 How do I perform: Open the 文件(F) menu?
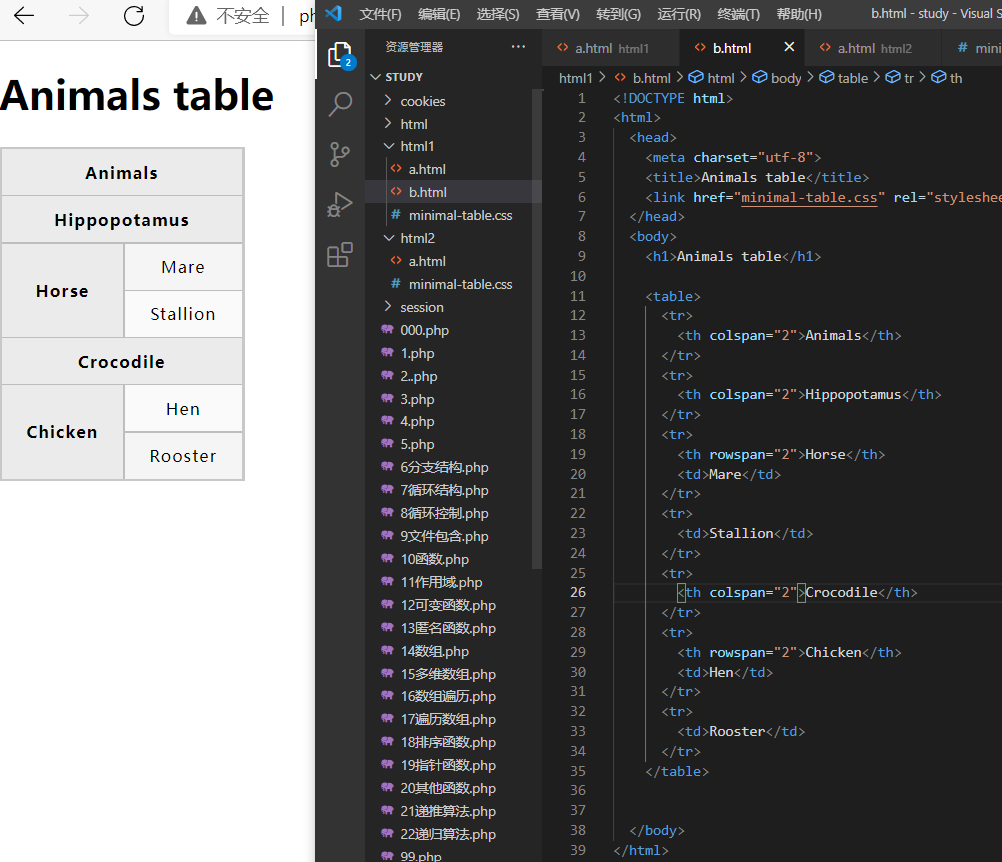pyautogui.click(x=380, y=14)
